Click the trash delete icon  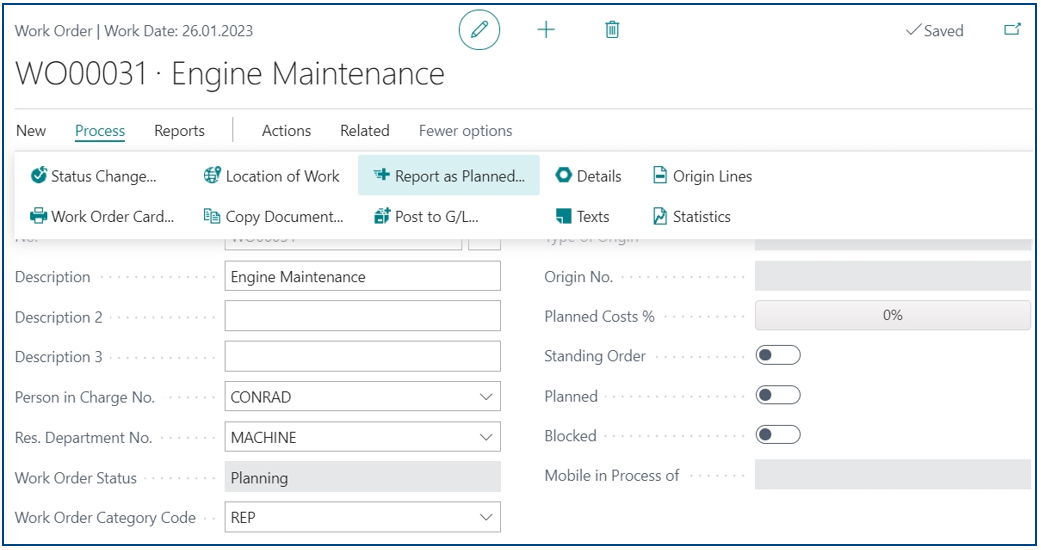pos(612,30)
